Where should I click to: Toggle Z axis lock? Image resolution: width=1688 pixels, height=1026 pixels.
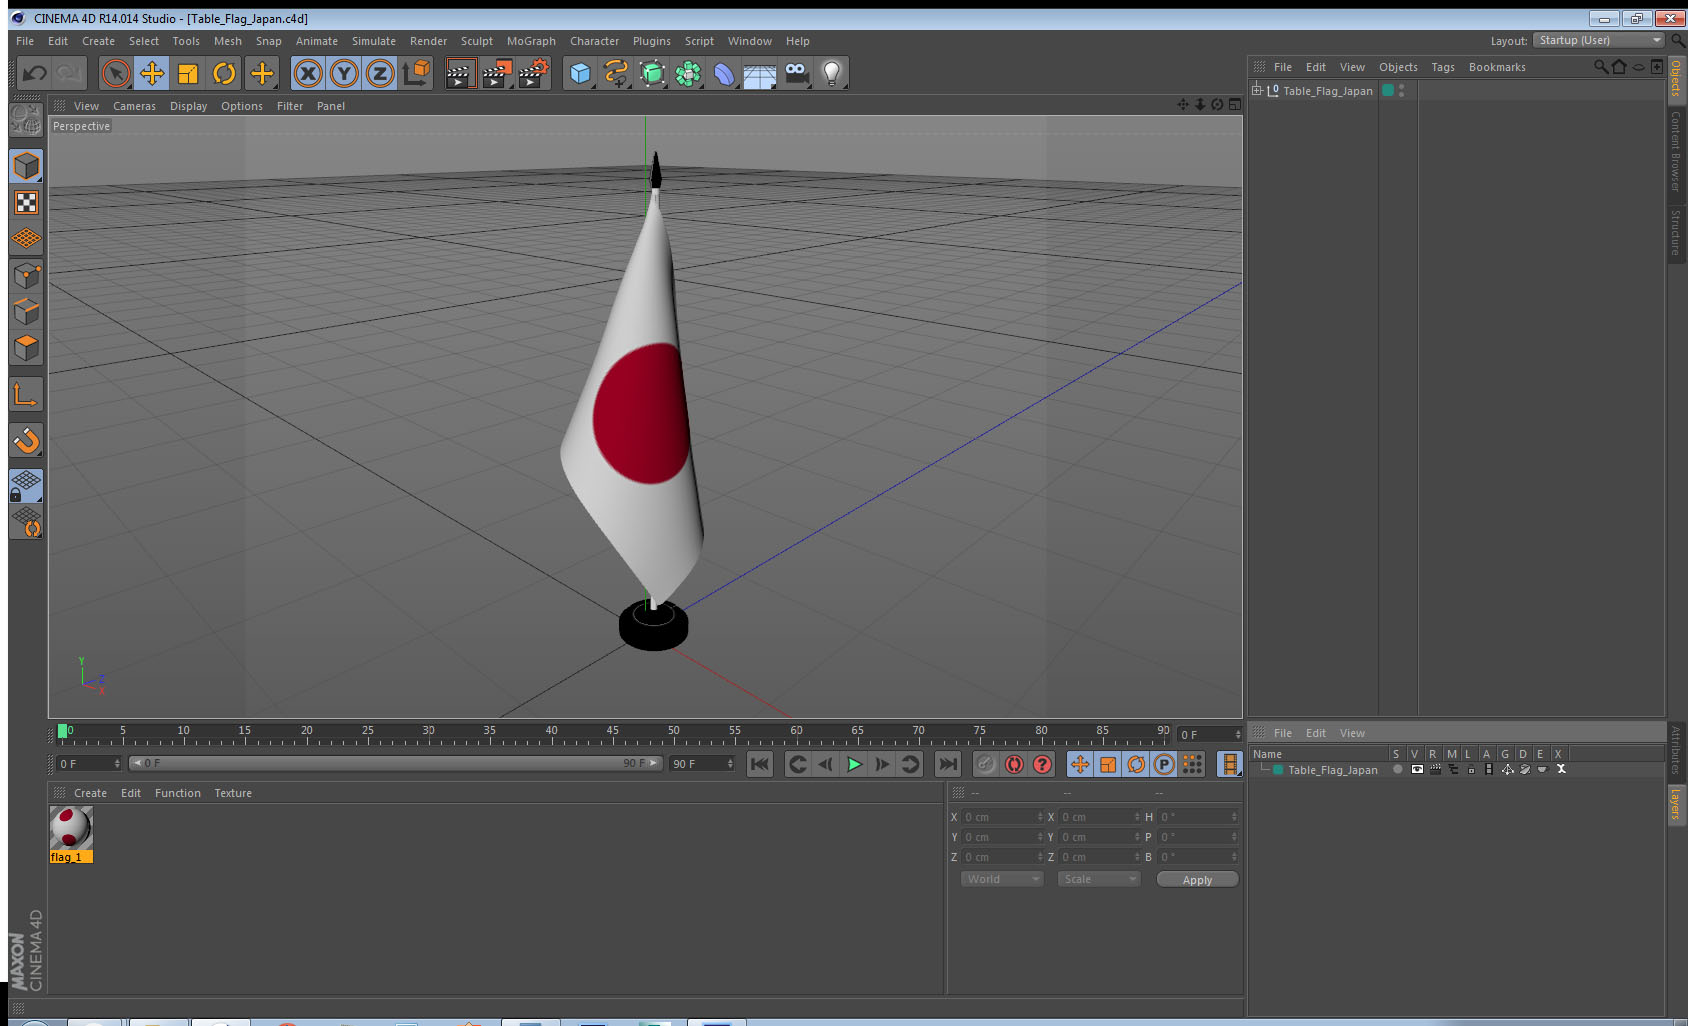(x=380, y=73)
